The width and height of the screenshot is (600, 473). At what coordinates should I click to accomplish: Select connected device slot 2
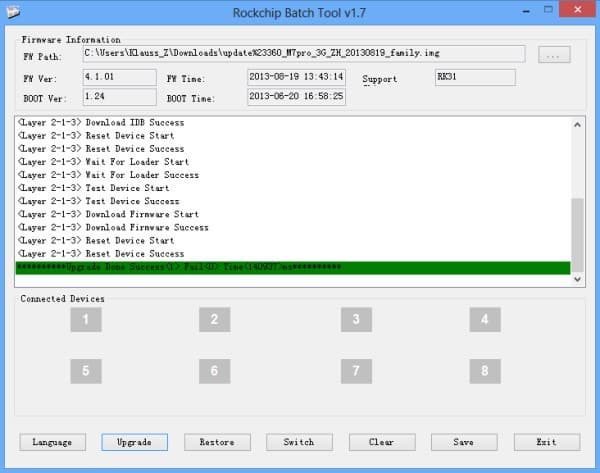pyautogui.click(x=215, y=319)
